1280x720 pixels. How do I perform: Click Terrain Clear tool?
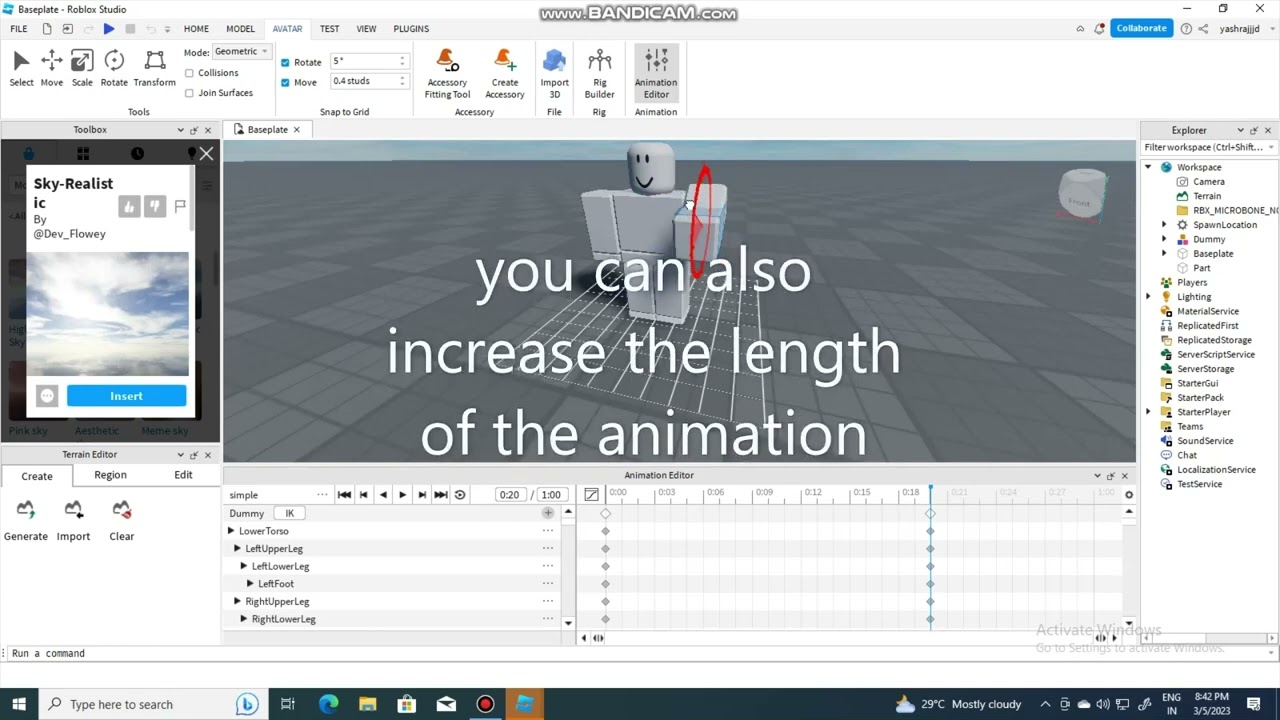click(122, 521)
